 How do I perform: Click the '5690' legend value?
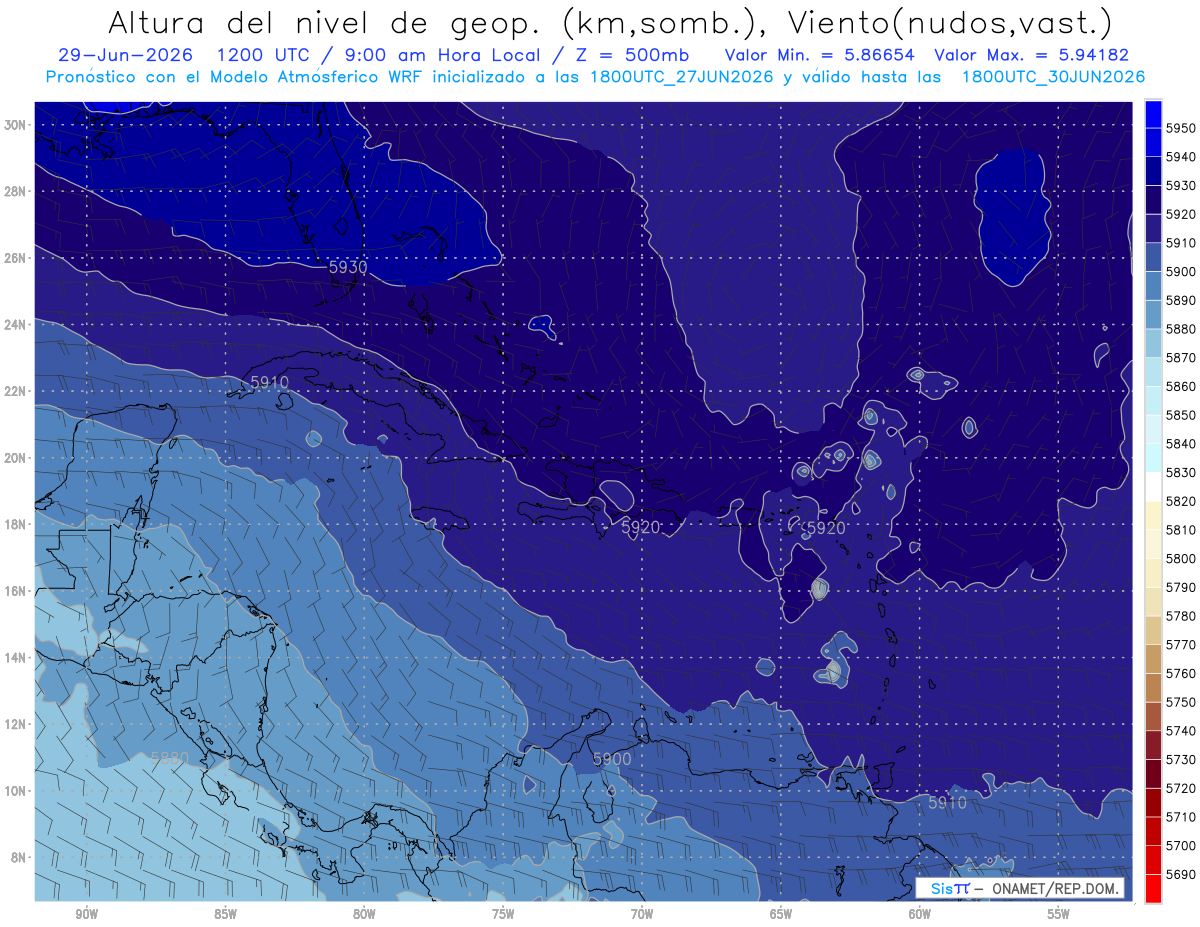pyautogui.click(x=1181, y=875)
